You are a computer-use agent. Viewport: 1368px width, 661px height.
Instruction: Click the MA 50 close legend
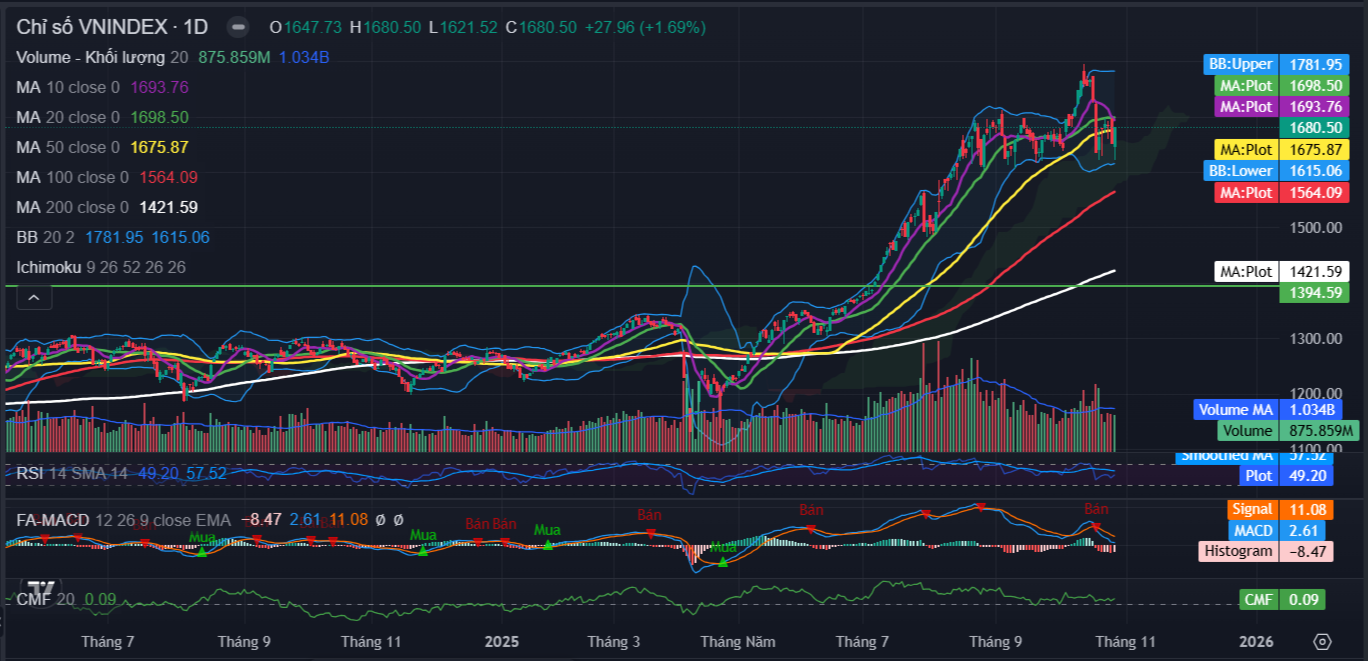coord(68,147)
